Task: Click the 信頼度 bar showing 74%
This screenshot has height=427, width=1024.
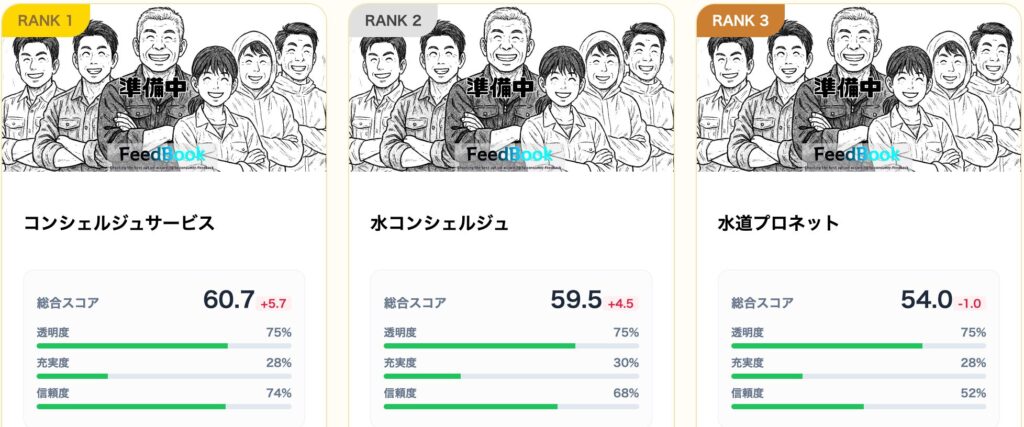Action: pos(164,406)
